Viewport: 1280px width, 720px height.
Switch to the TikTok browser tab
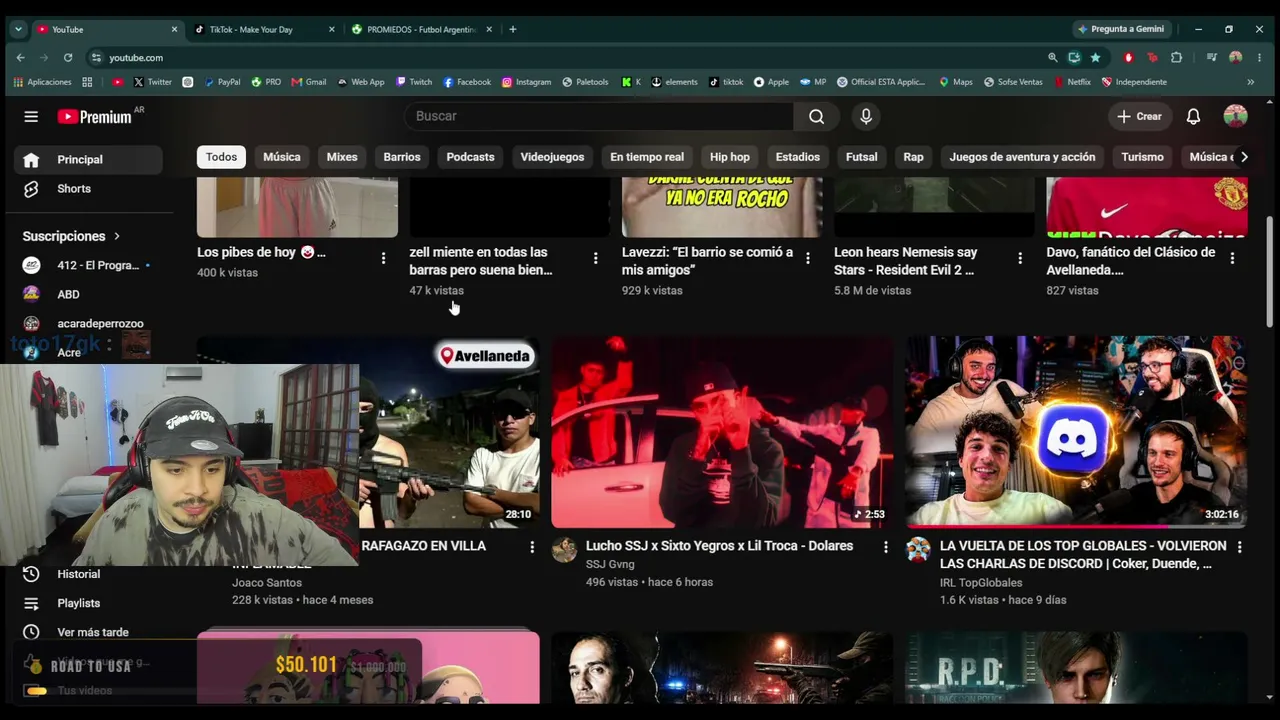[x=265, y=30]
